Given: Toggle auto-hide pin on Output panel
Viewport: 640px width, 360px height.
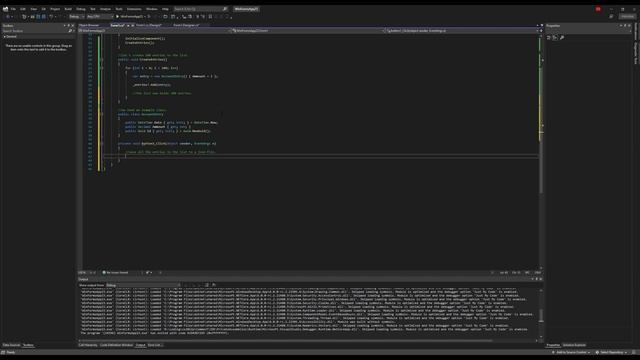Looking at the screenshot, I should click(537, 279).
